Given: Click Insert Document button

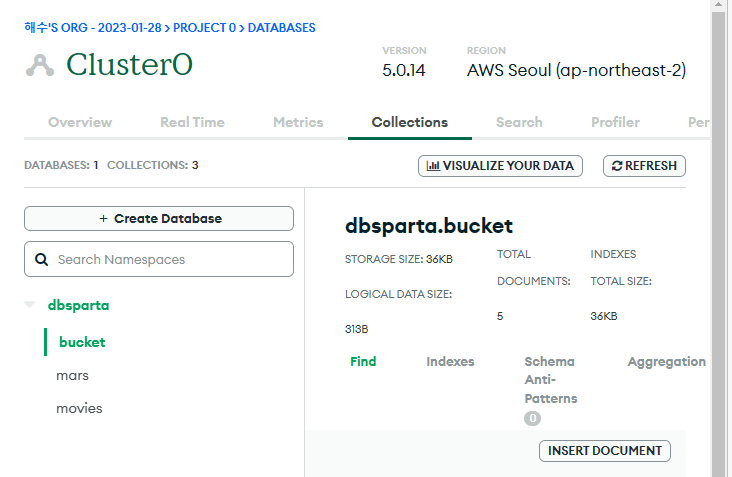Looking at the screenshot, I should tap(605, 451).
